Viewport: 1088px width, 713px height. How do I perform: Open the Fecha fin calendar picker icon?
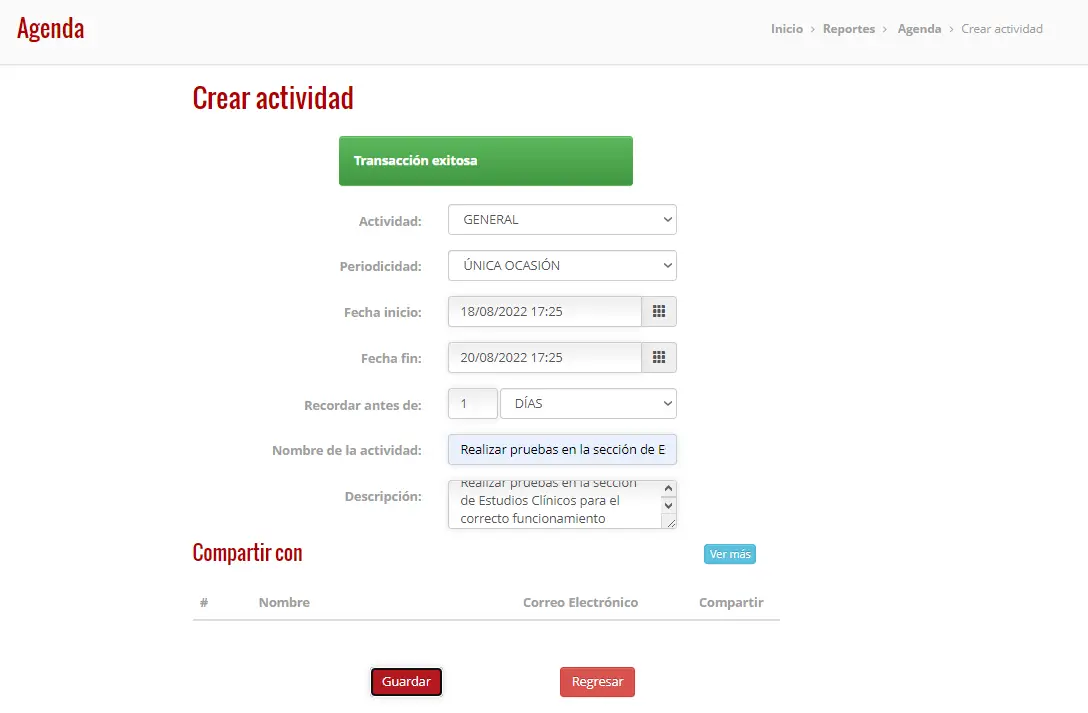tap(658, 357)
